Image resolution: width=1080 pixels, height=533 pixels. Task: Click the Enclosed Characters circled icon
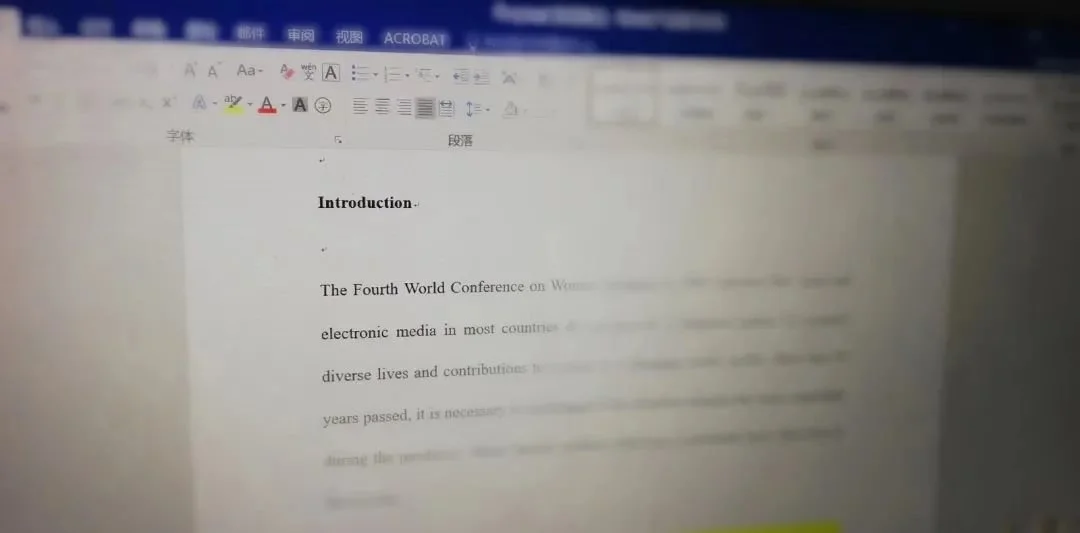322,105
